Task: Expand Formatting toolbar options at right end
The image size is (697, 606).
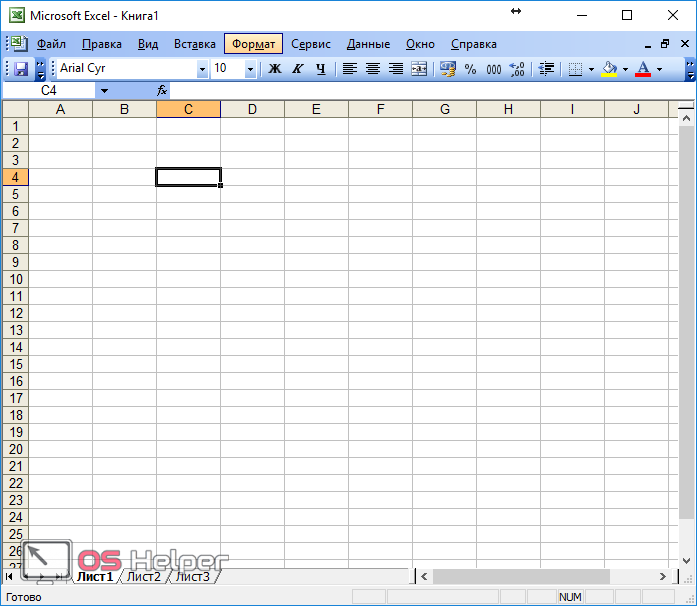Action: (690, 69)
